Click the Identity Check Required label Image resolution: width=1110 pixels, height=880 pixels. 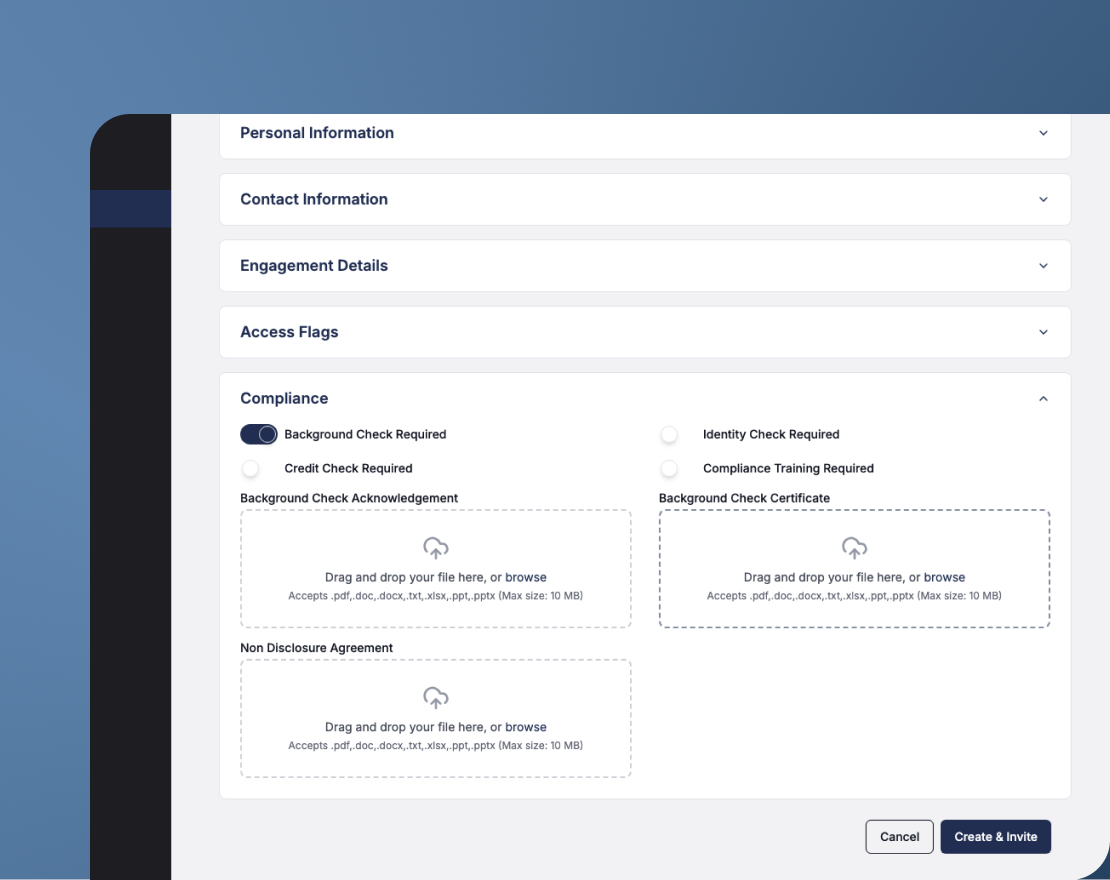(x=771, y=435)
